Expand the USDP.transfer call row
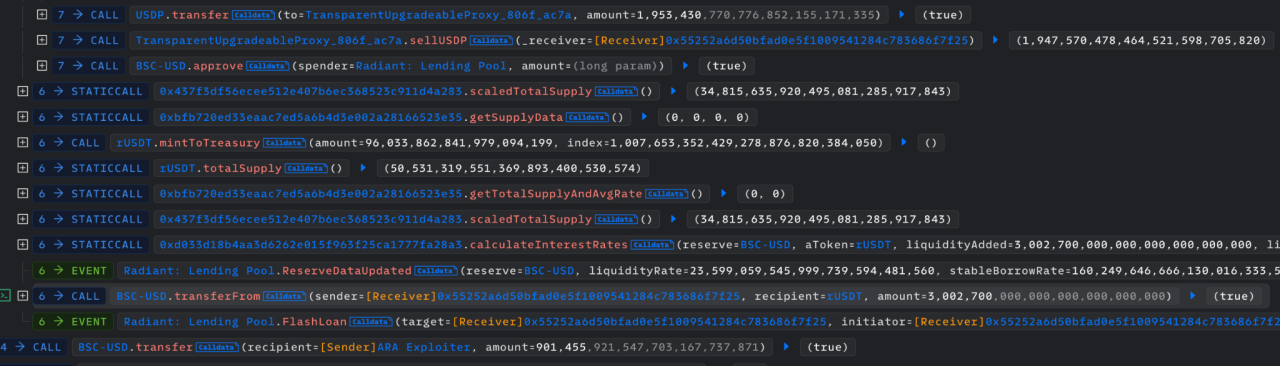 pos(41,15)
